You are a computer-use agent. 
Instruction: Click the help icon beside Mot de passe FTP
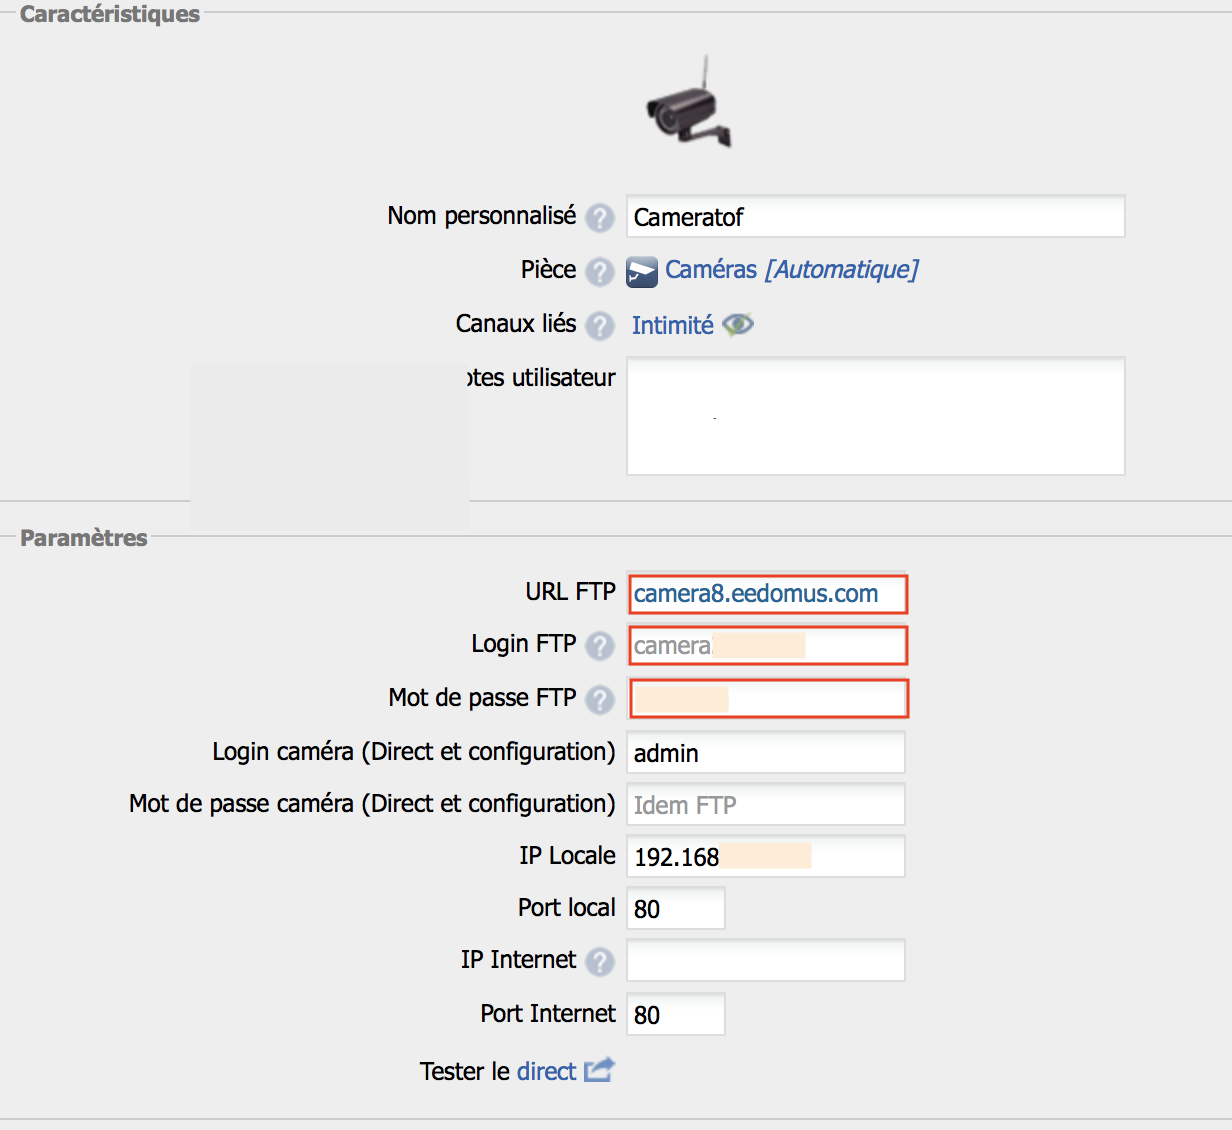point(599,700)
